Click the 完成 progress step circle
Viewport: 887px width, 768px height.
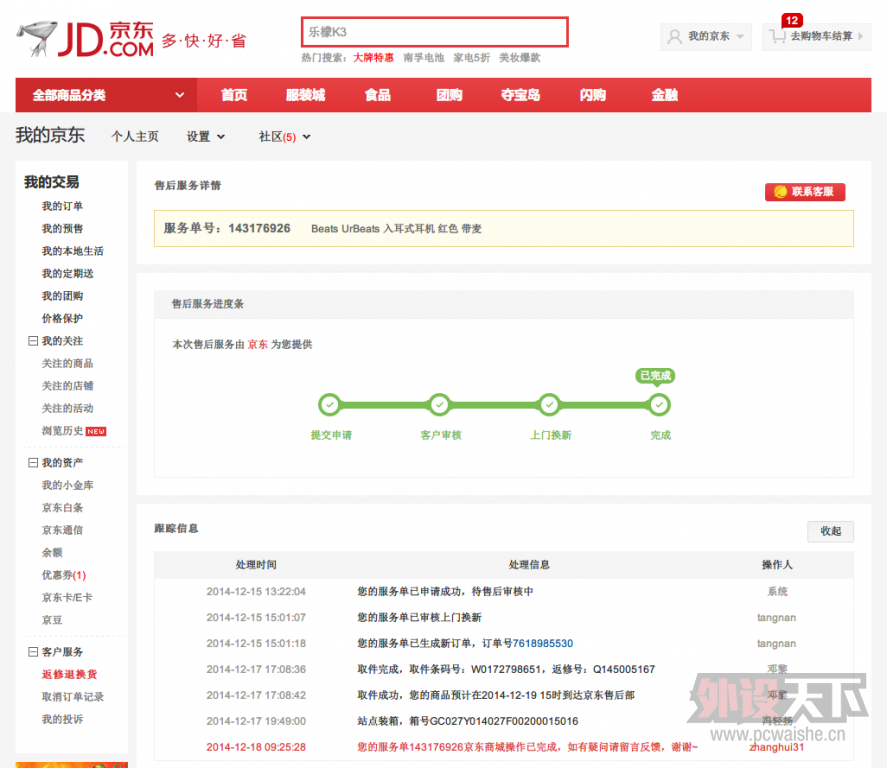(659, 404)
